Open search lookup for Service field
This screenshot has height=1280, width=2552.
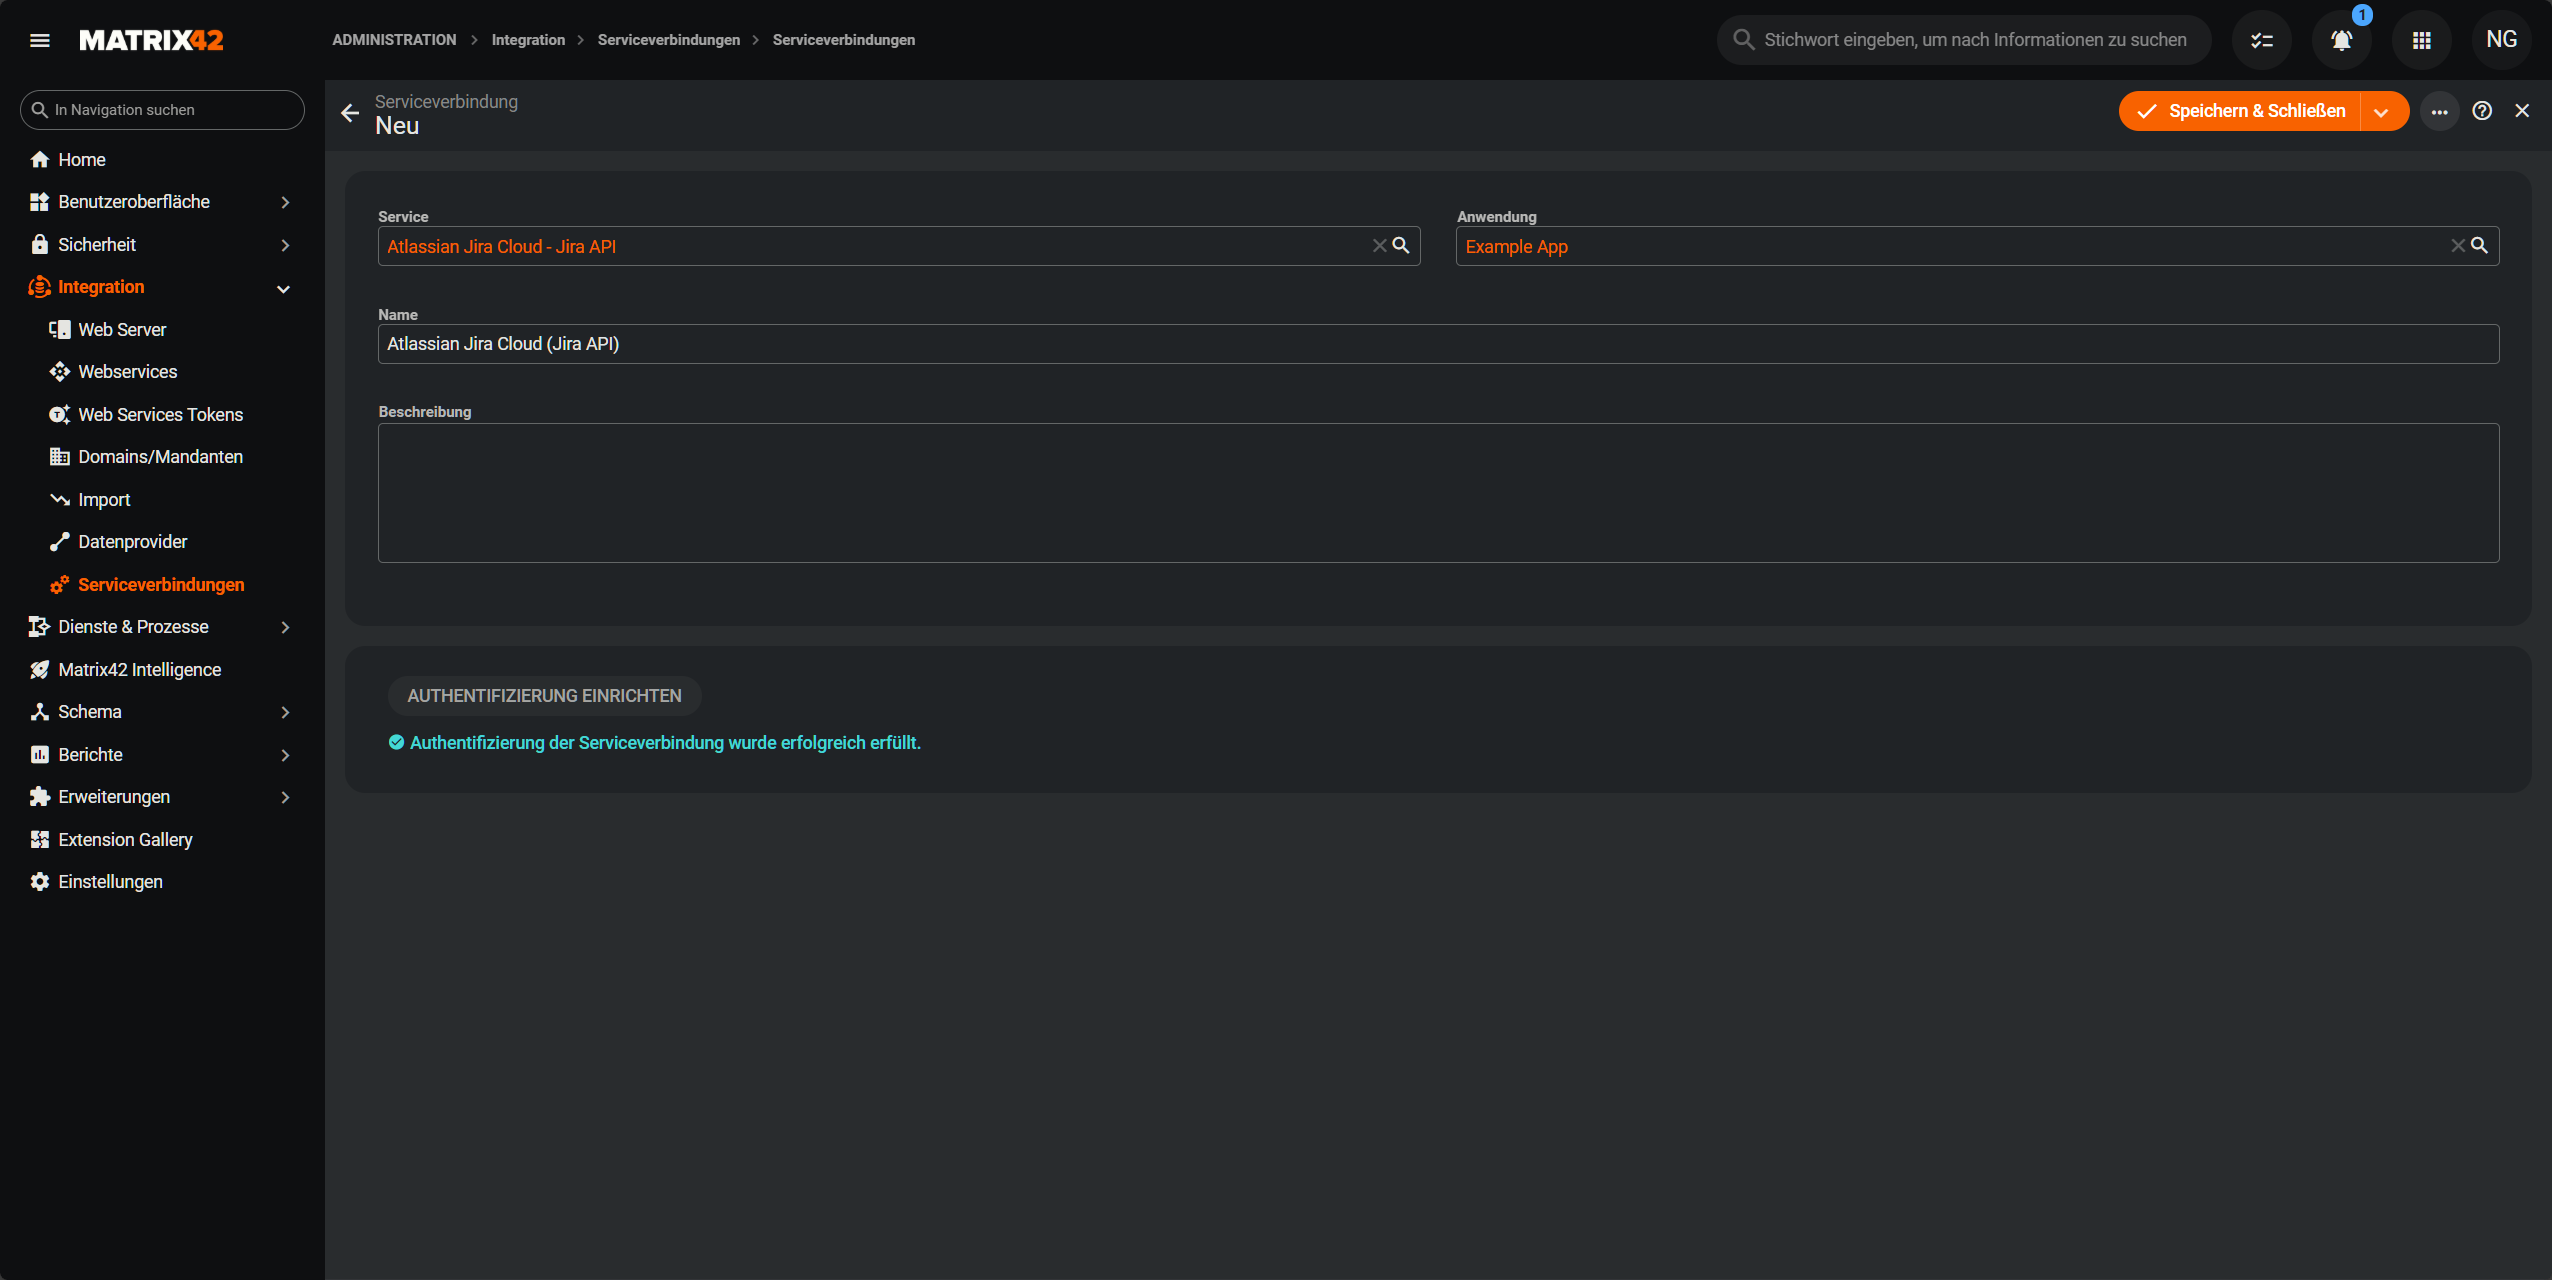[x=1401, y=245]
